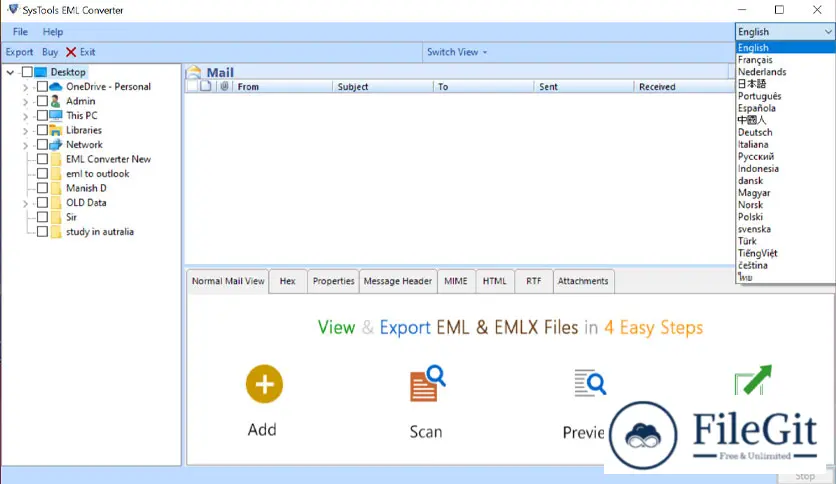The image size is (836, 484).
Task: Click the This PC monitor icon
Action: (x=55, y=115)
